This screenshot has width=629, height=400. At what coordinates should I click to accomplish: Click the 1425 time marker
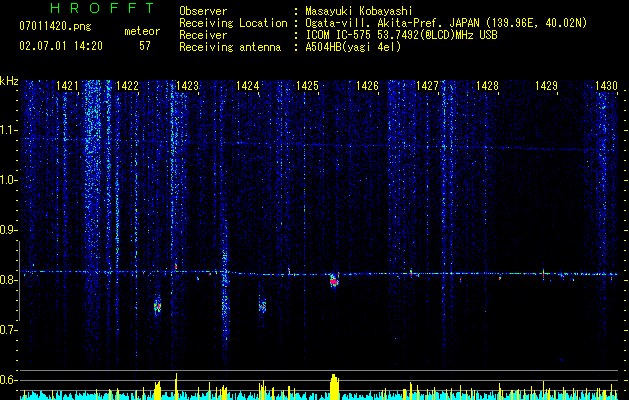[307, 86]
